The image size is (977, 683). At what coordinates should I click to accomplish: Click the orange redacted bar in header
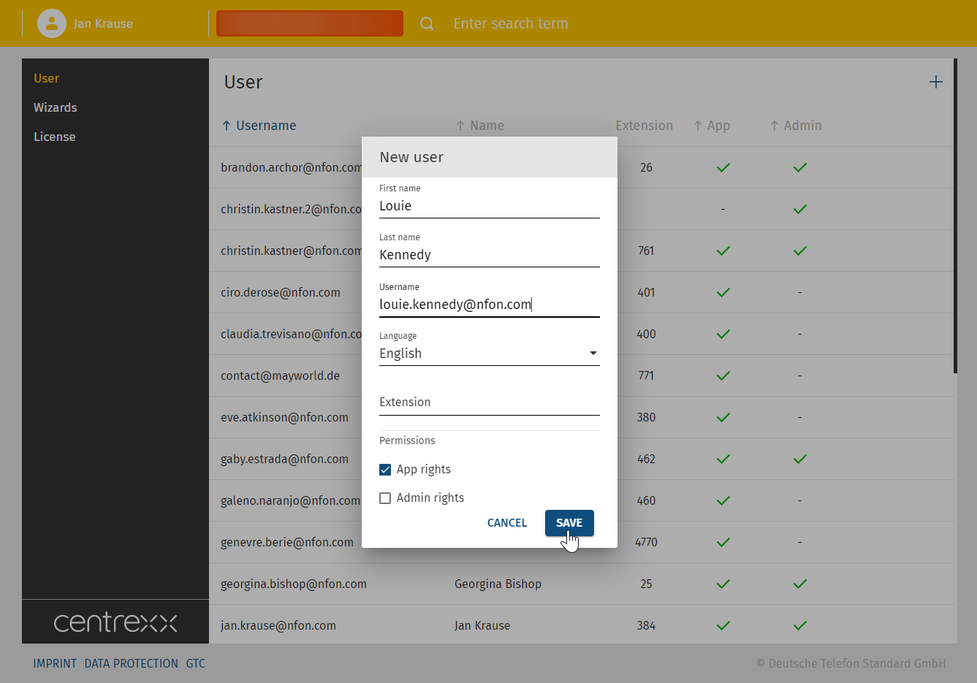(x=310, y=23)
